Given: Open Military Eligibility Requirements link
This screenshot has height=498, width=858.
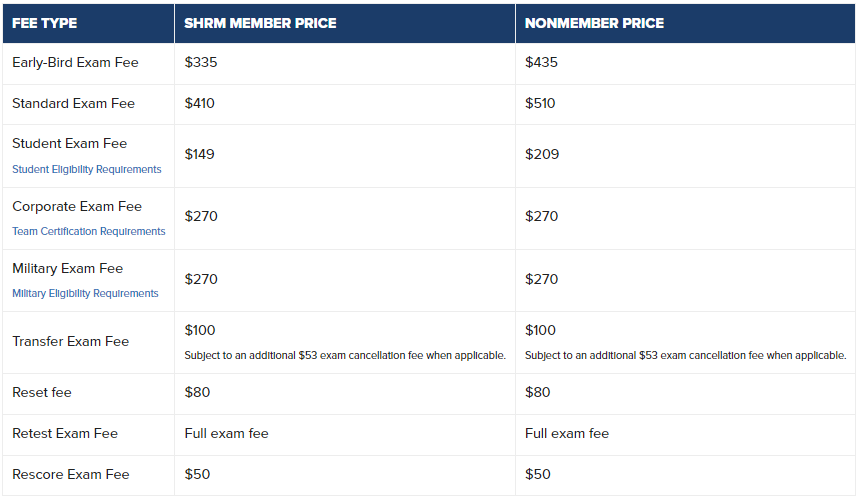Looking at the screenshot, I should click(85, 293).
